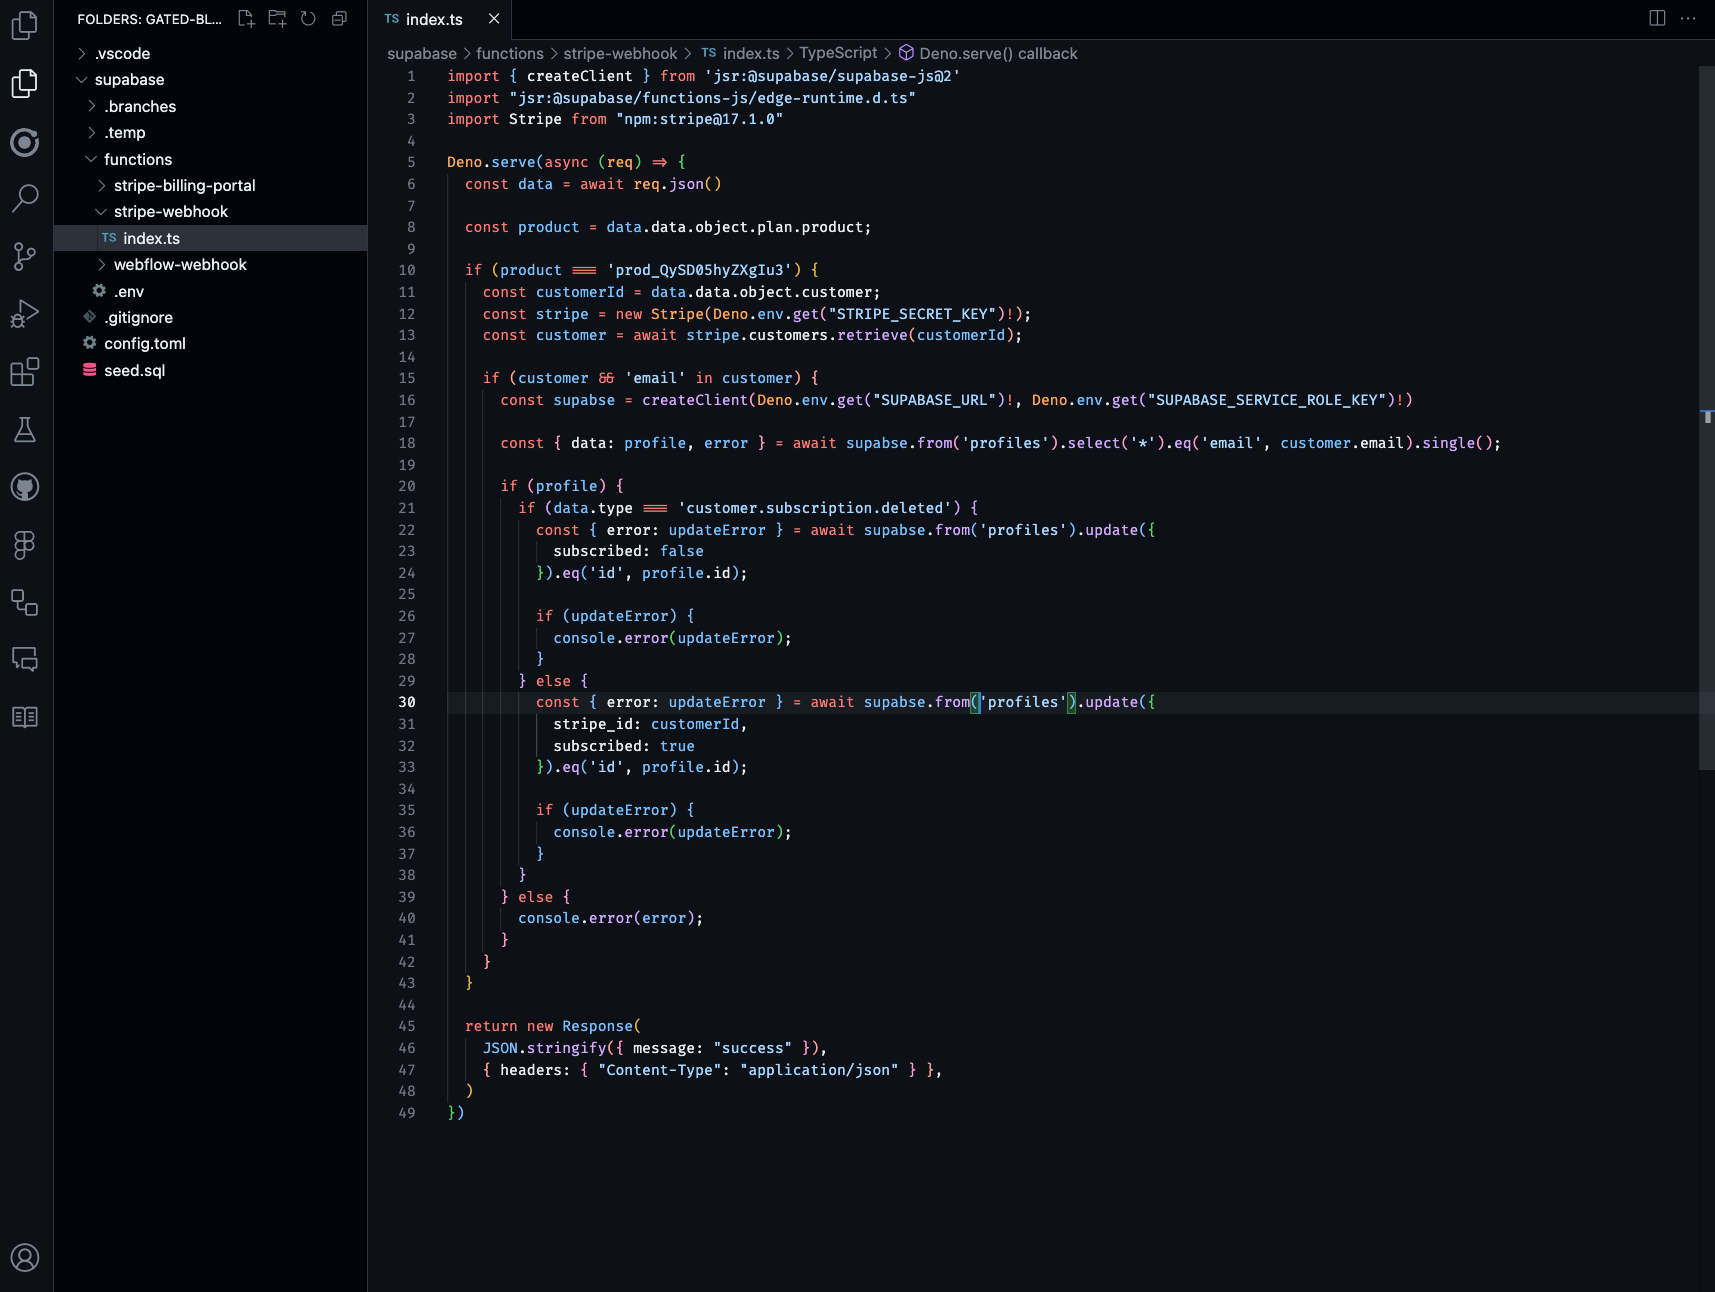
Task: Click line number 5 in the gutter
Action: (x=411, y=162)
